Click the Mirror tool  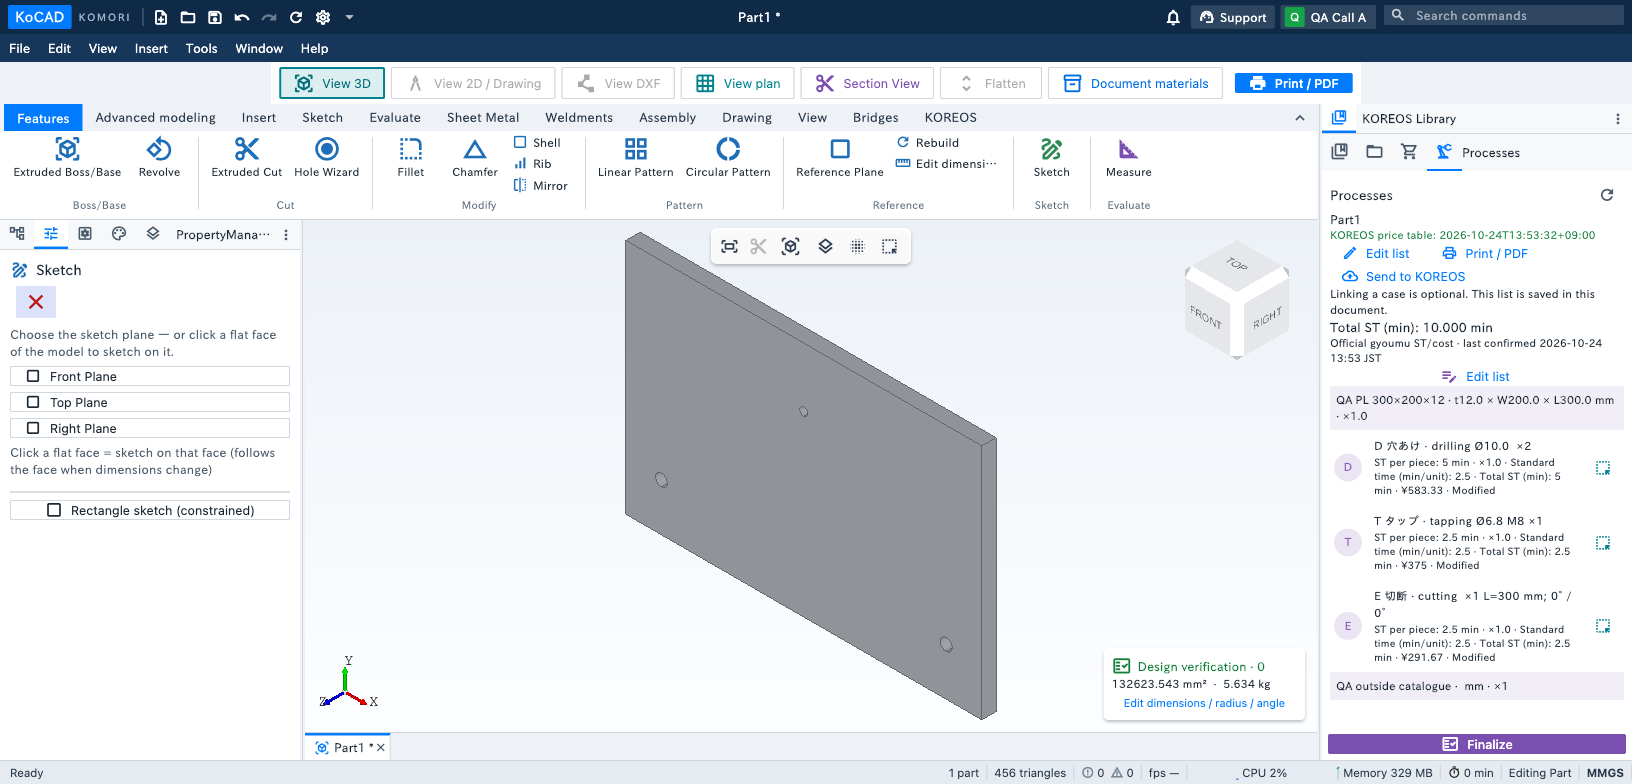click(x=540, y=185)
